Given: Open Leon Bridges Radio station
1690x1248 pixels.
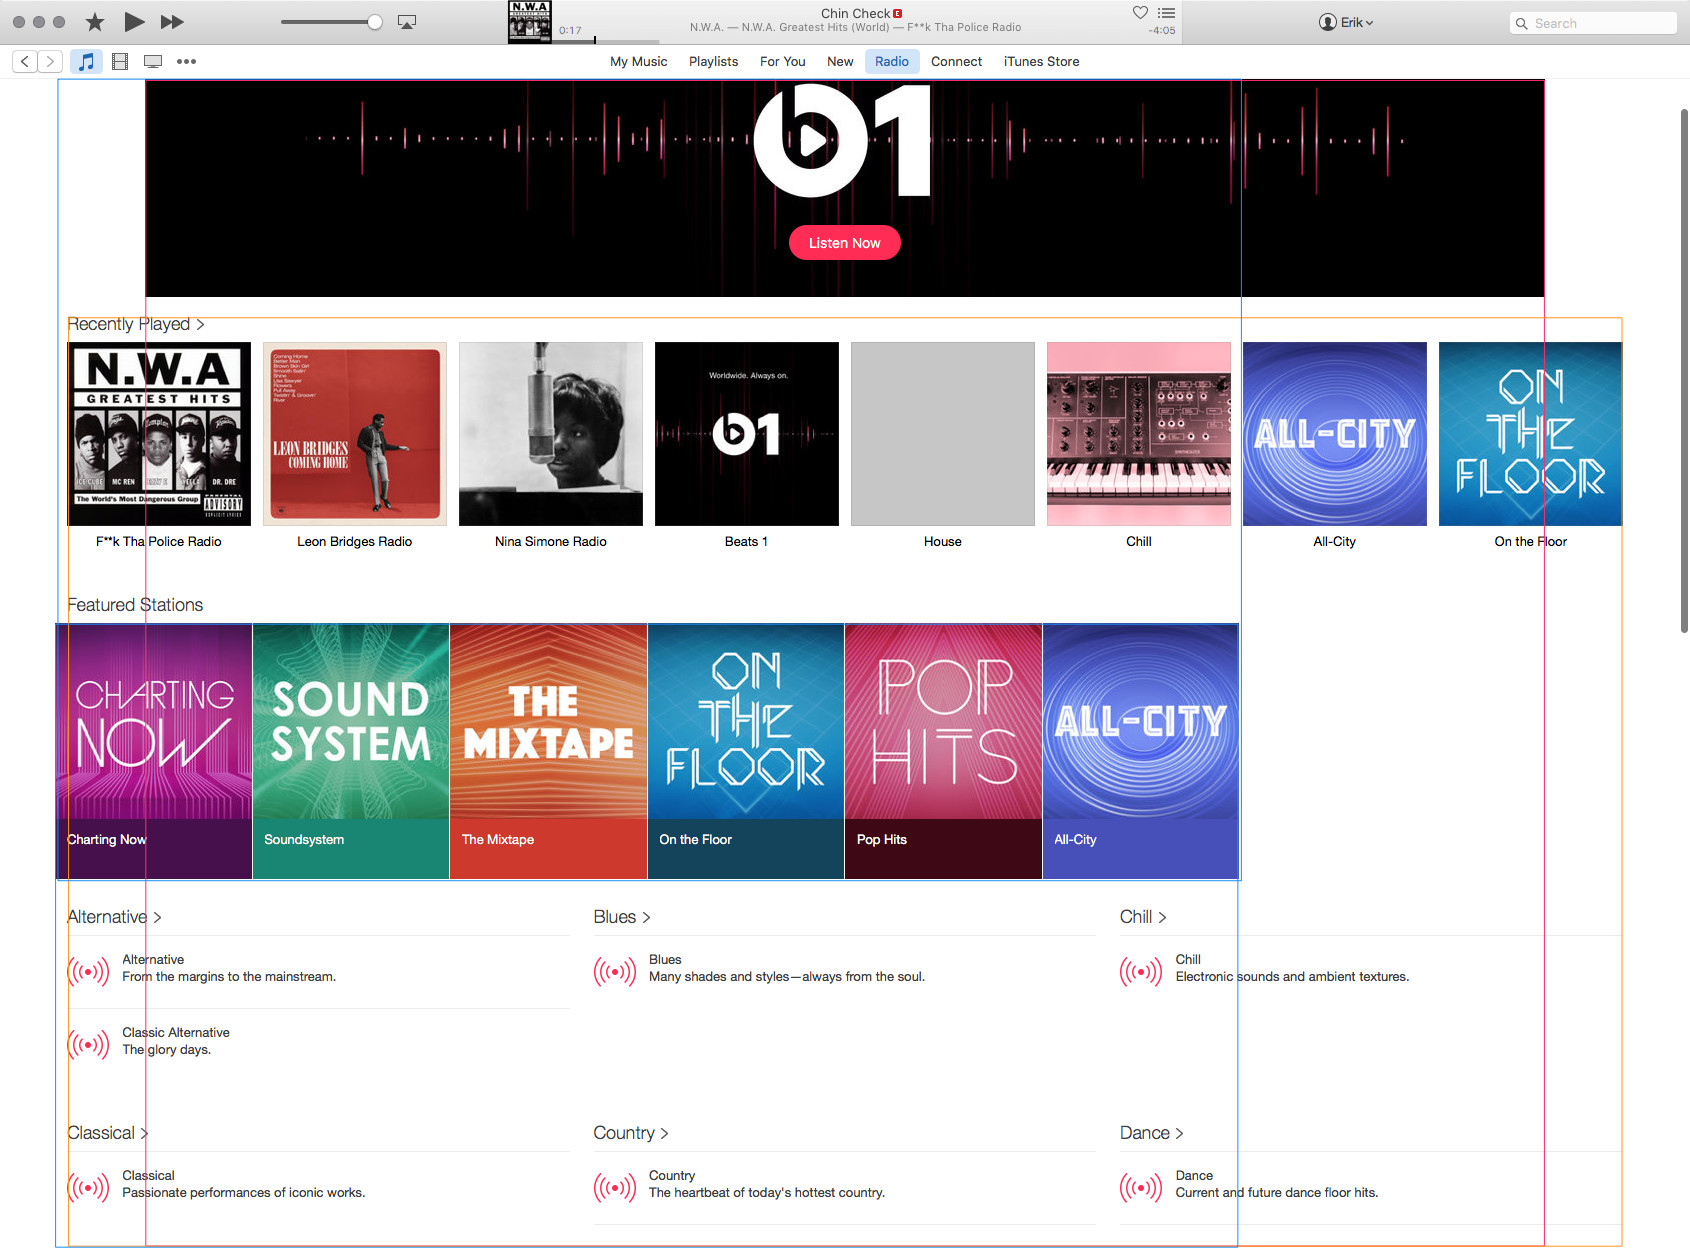Looking at the screenshot, I should click(x=355, y=434).
